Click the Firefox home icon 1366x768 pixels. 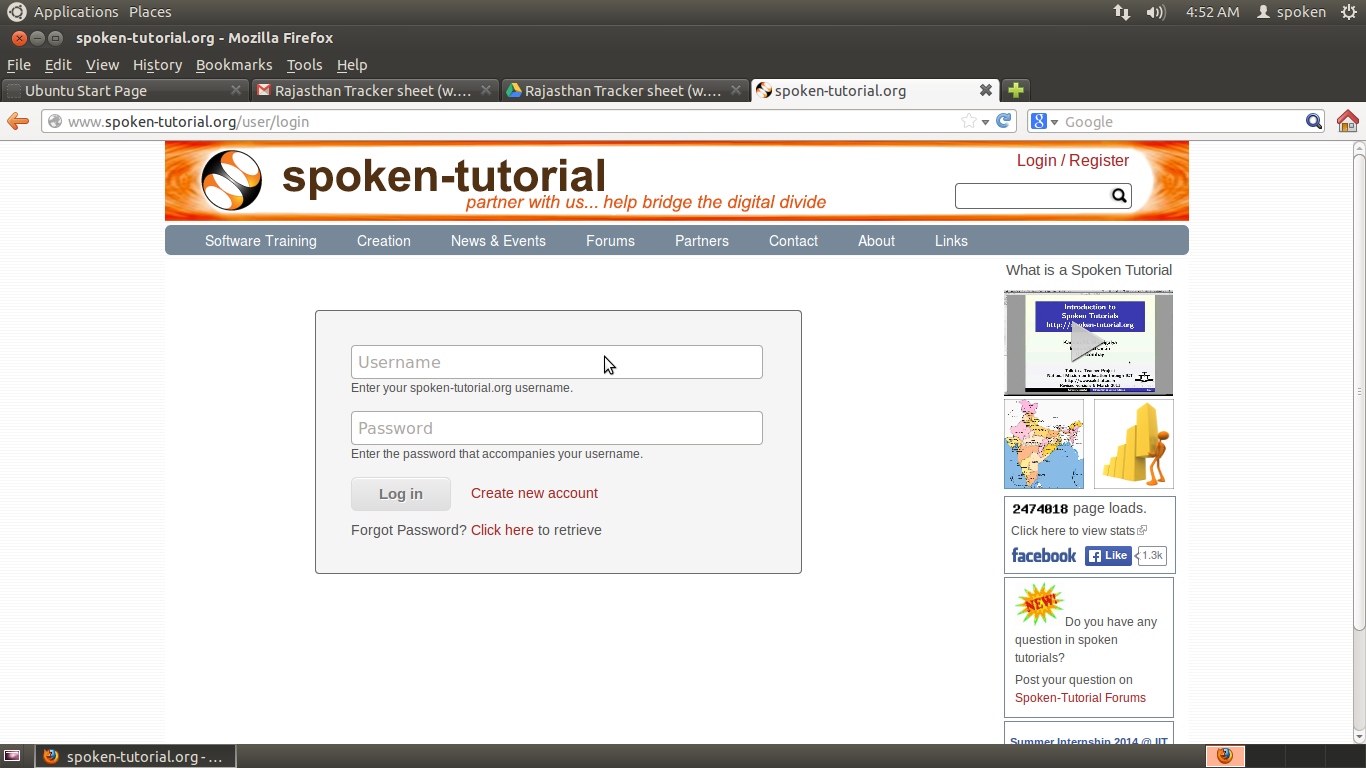point(1347,122)
